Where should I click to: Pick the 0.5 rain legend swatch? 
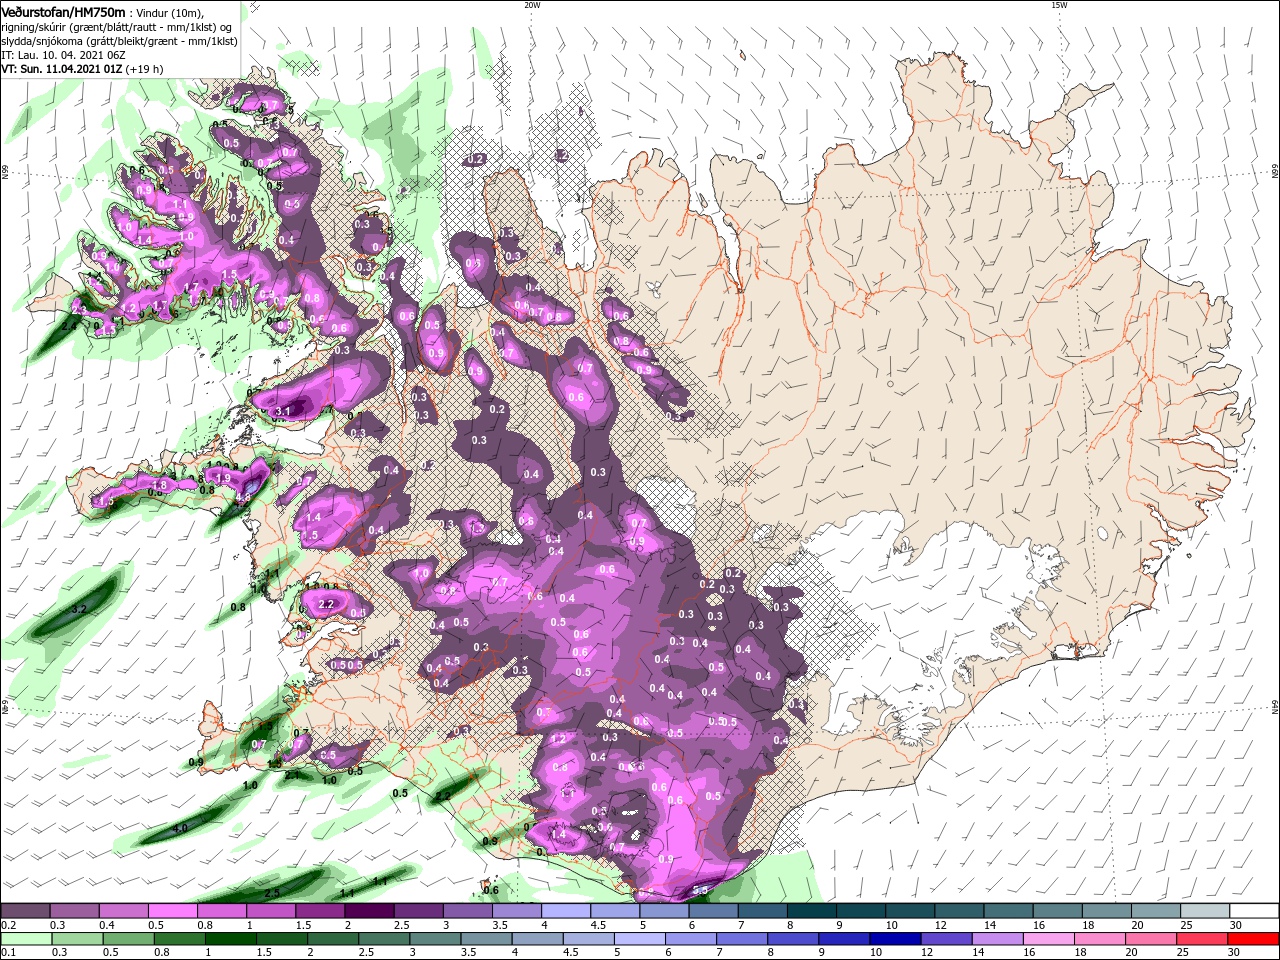tap(129, 939)
